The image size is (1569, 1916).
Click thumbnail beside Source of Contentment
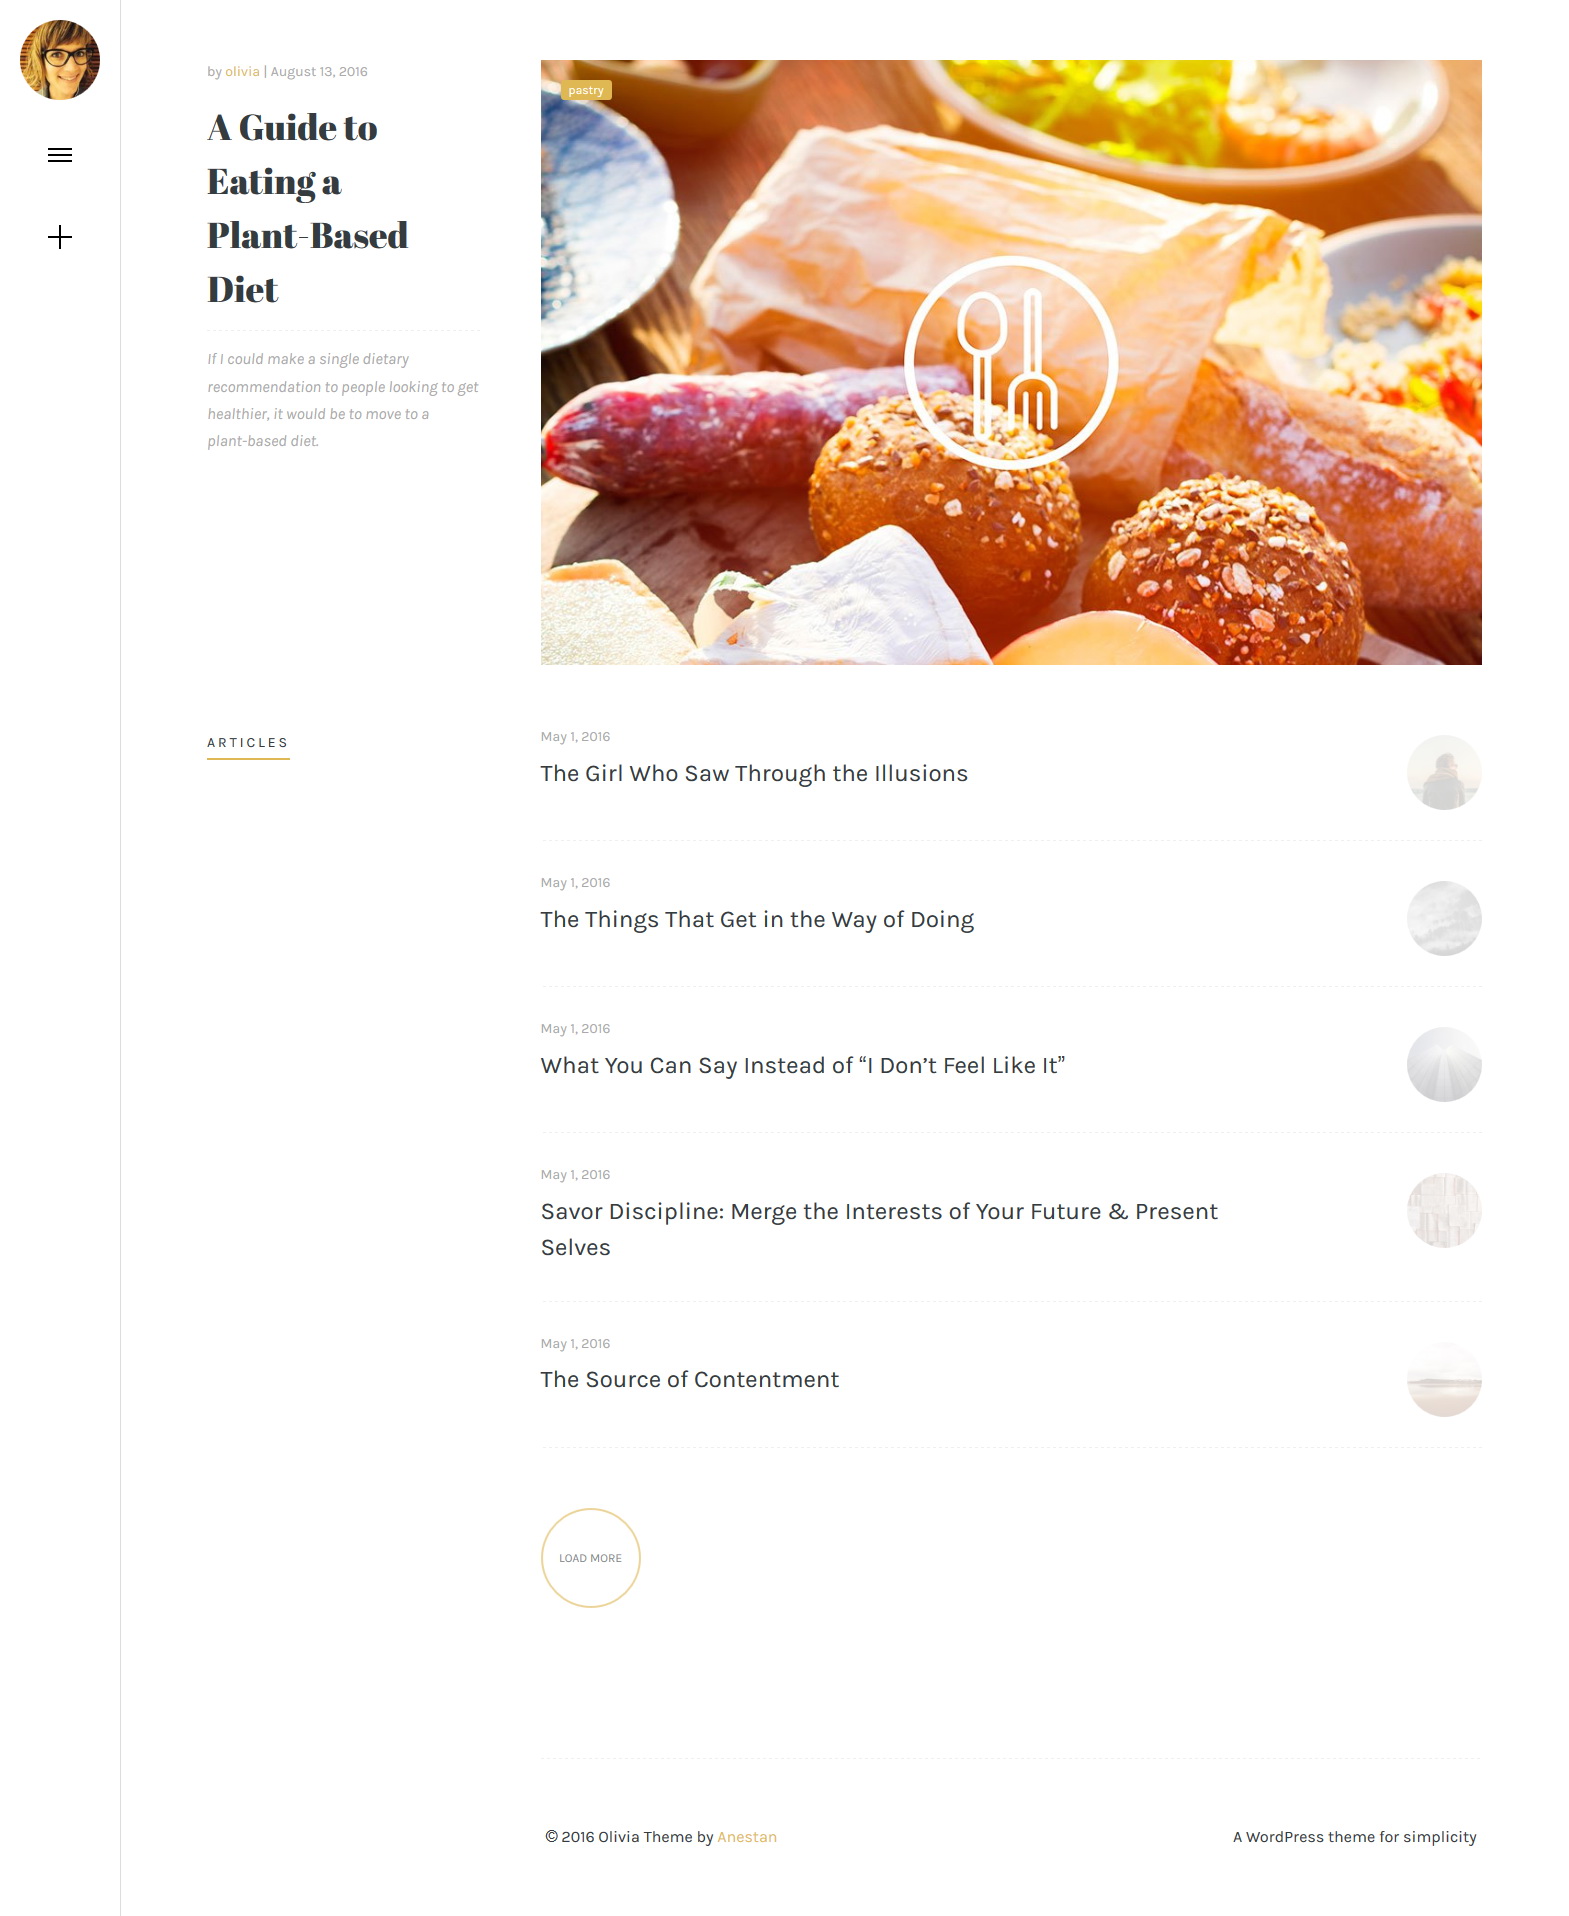tap(1444, 1380)
